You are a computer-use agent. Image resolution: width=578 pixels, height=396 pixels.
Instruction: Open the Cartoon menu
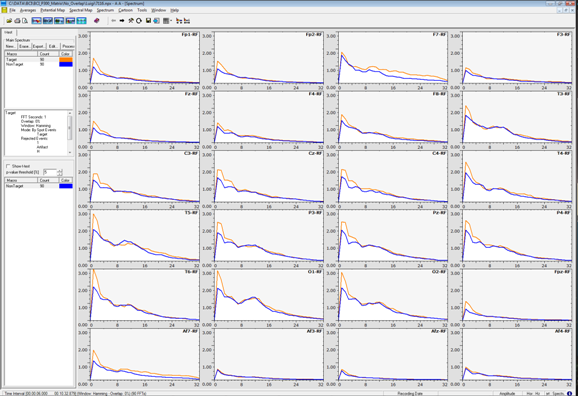125,10
